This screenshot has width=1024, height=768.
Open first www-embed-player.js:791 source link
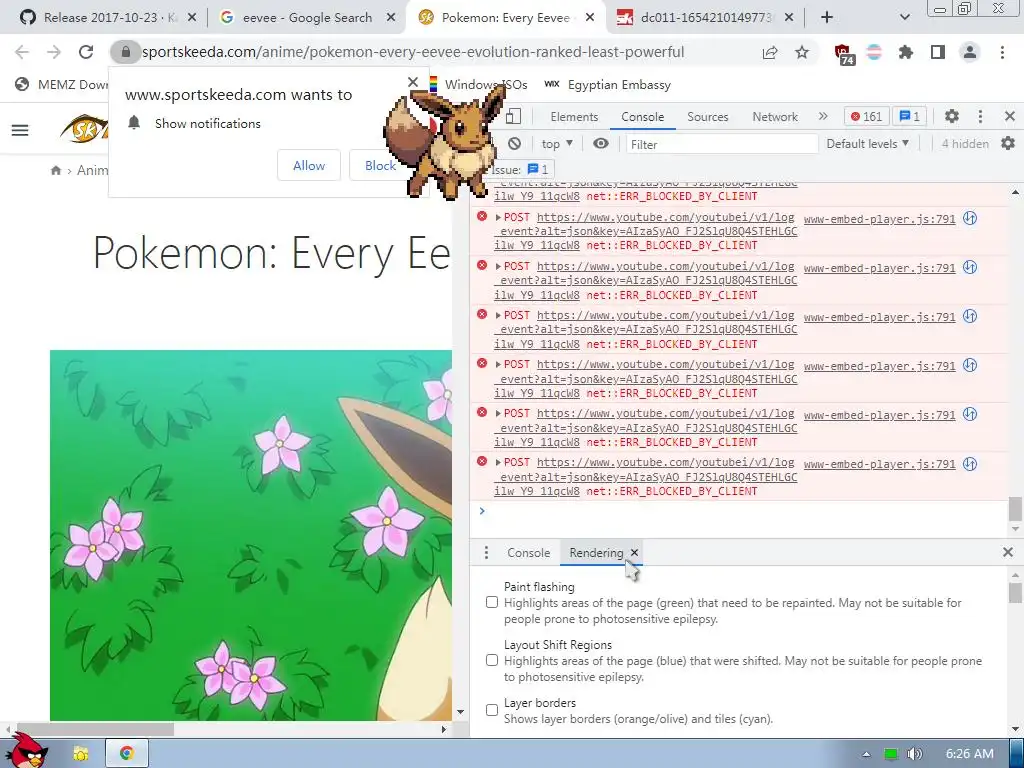click(x=879, y=219)
